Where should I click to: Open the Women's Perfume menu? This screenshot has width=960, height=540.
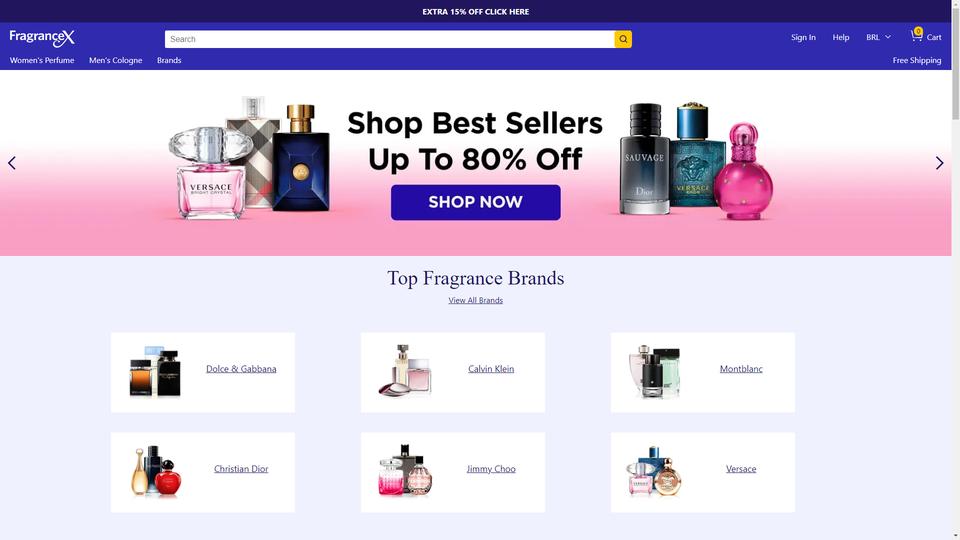coord(42,60)
